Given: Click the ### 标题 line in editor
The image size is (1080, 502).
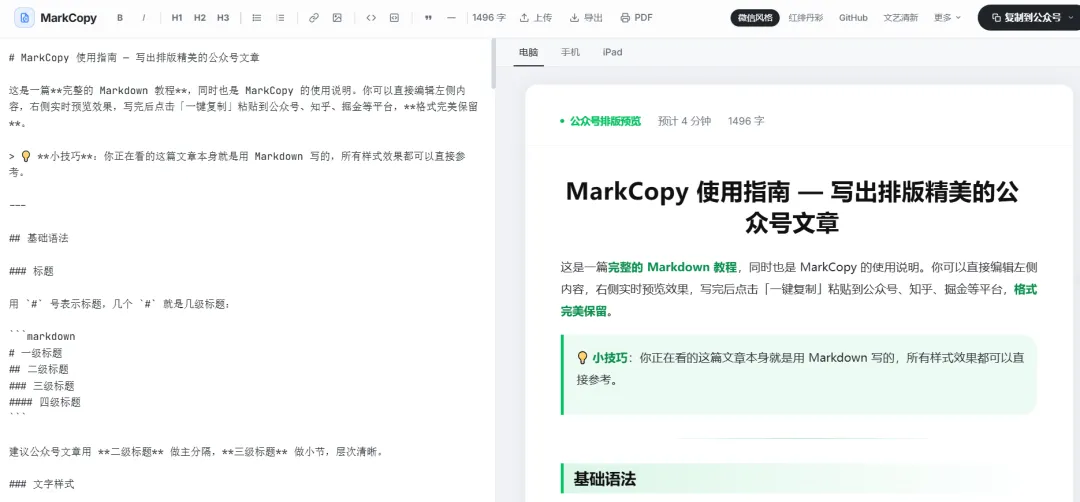Looking at the screenshot, I should tap(32, 271).
